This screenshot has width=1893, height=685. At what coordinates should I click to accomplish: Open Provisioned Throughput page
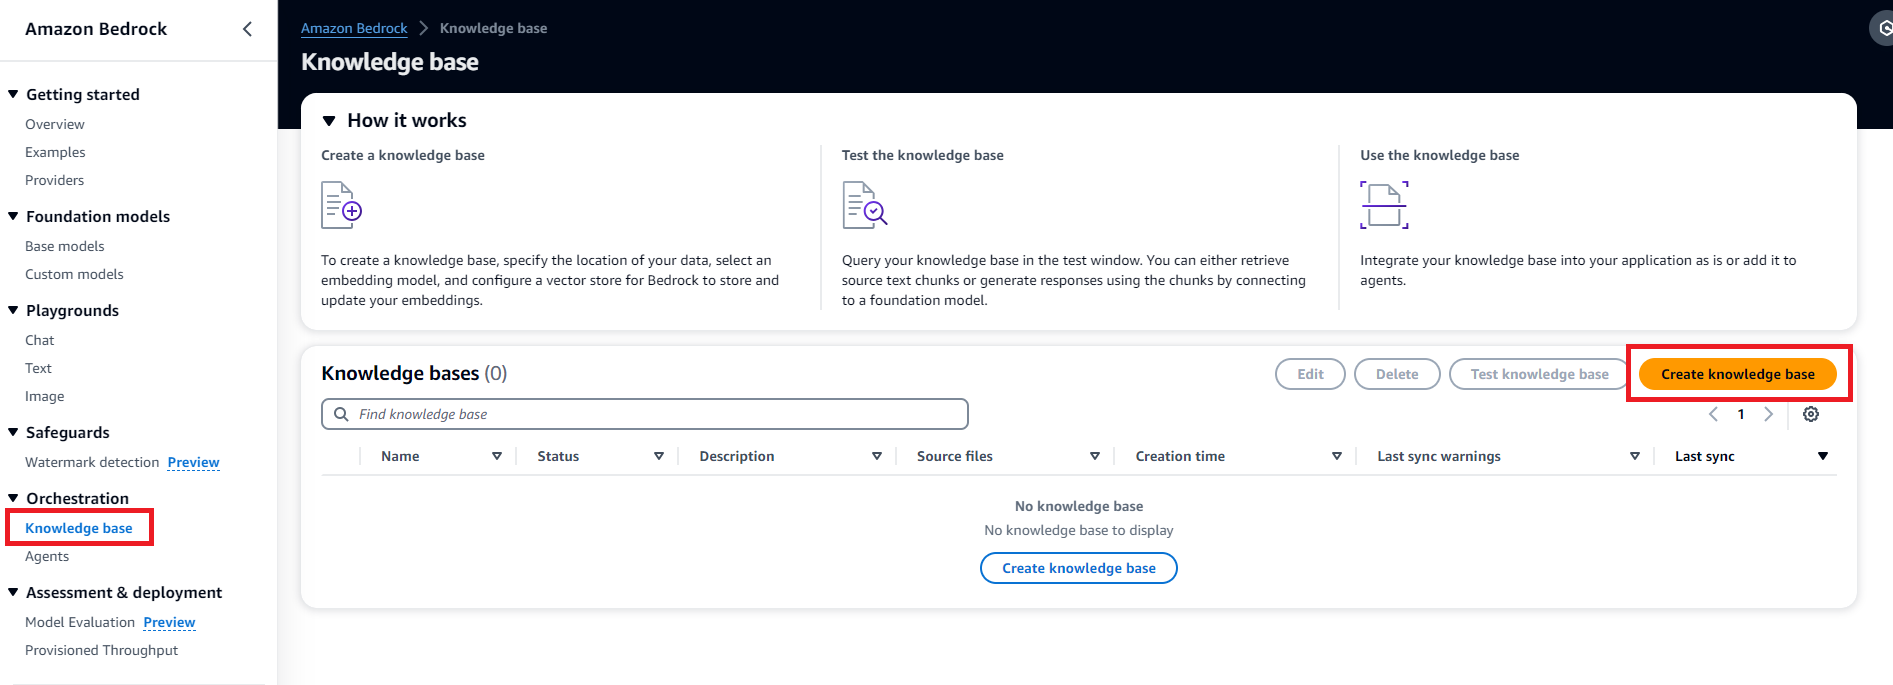pyautogui.click(x=101, y=650)
